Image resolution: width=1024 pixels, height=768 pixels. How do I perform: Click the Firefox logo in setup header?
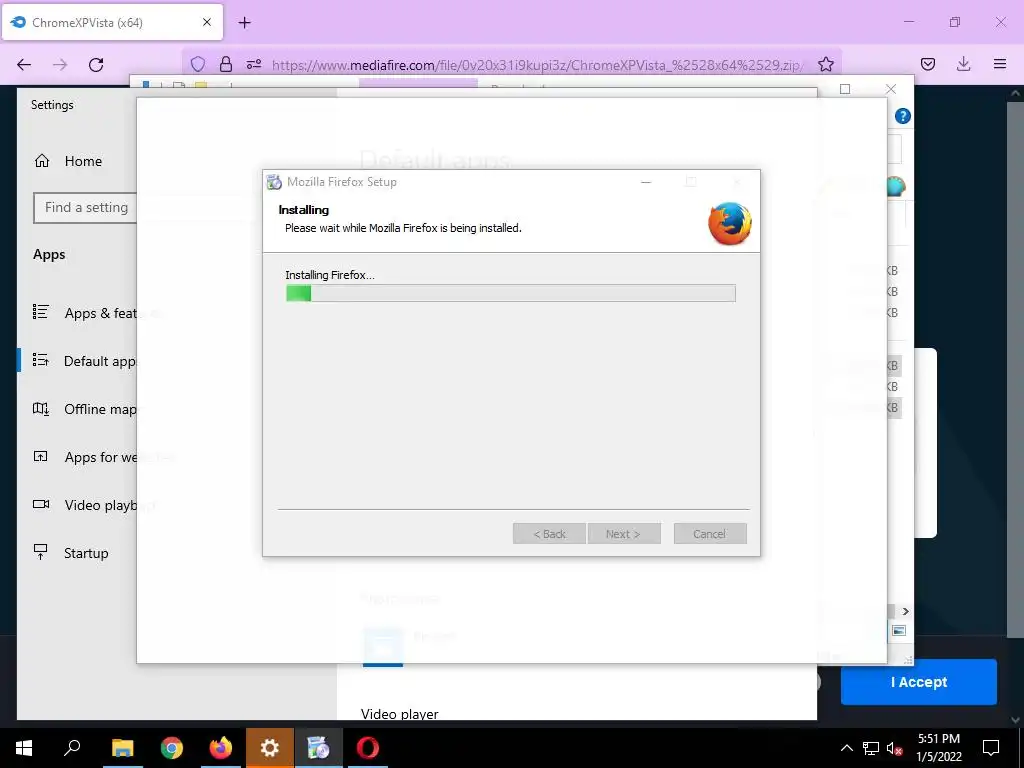(x=729, y=223)
